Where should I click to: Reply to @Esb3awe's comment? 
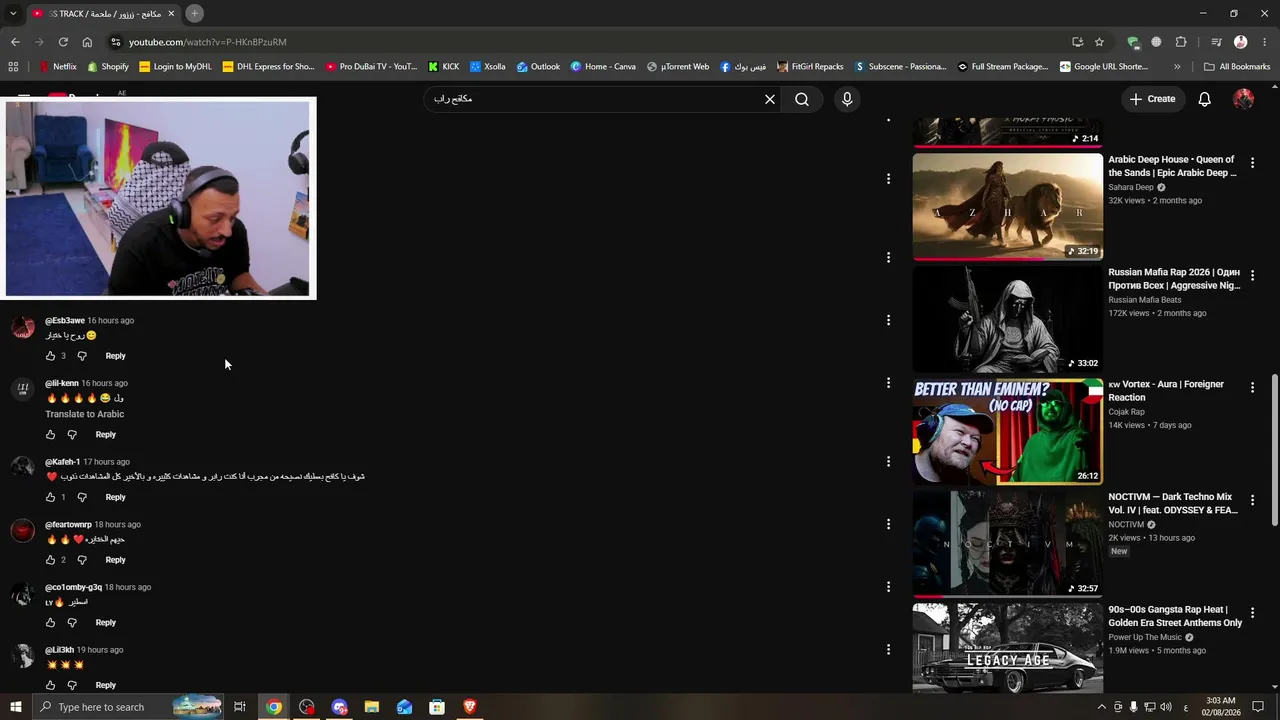point(115,356)
